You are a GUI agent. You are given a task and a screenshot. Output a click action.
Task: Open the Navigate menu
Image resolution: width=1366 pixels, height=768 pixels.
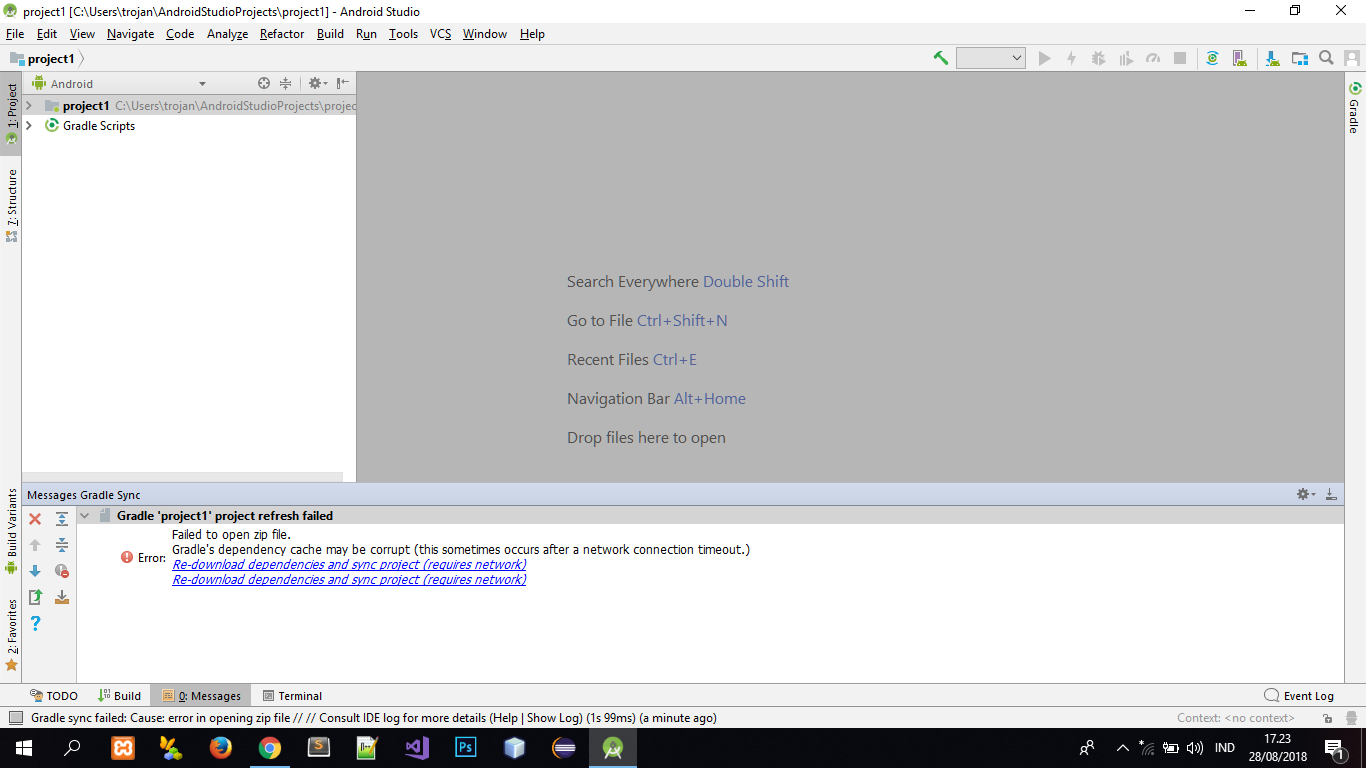tap(131, 34)
